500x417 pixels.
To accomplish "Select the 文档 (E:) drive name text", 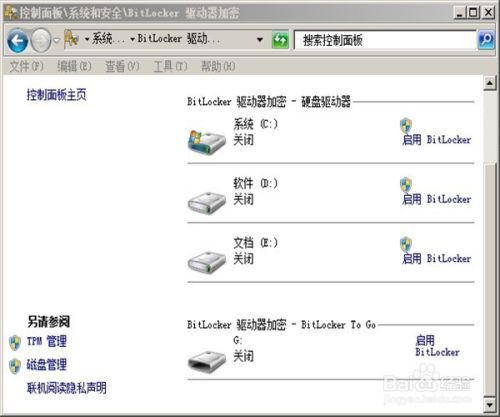I will (255, 243).
